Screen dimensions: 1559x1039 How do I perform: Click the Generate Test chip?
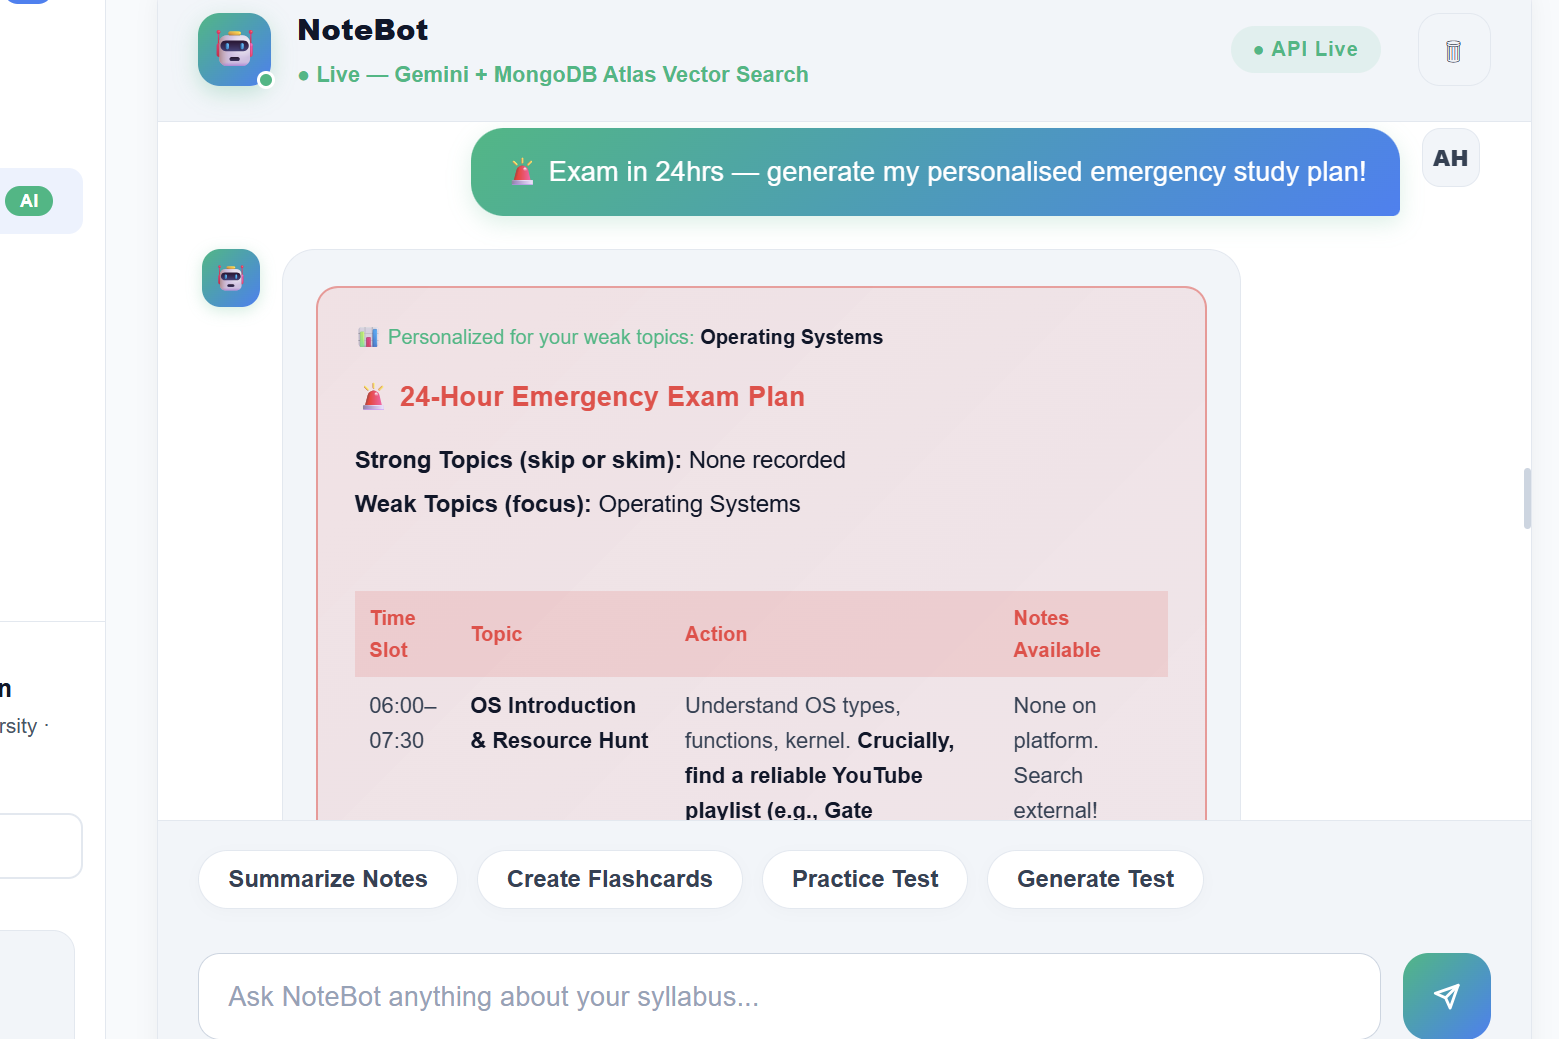[x=1095, y=879]
